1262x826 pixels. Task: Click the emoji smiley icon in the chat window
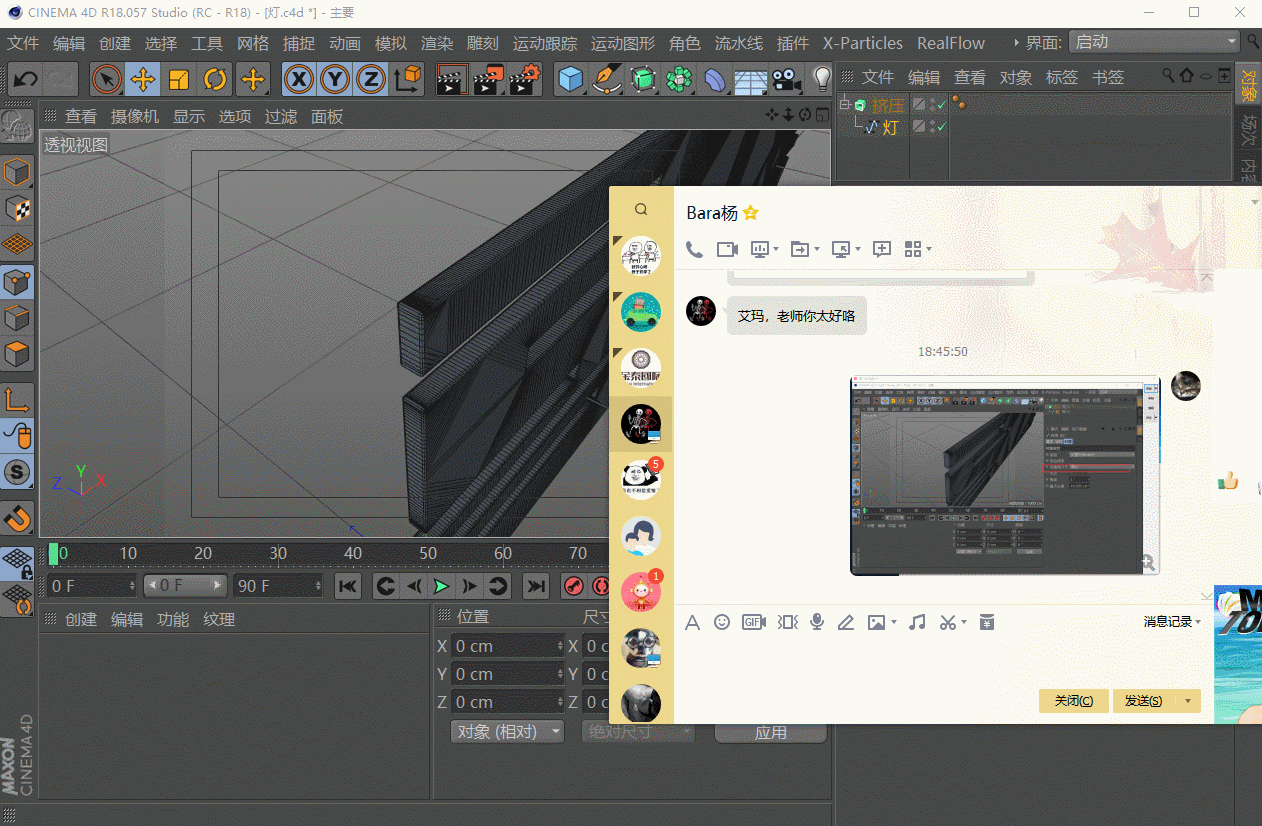[x=722, y=622]
